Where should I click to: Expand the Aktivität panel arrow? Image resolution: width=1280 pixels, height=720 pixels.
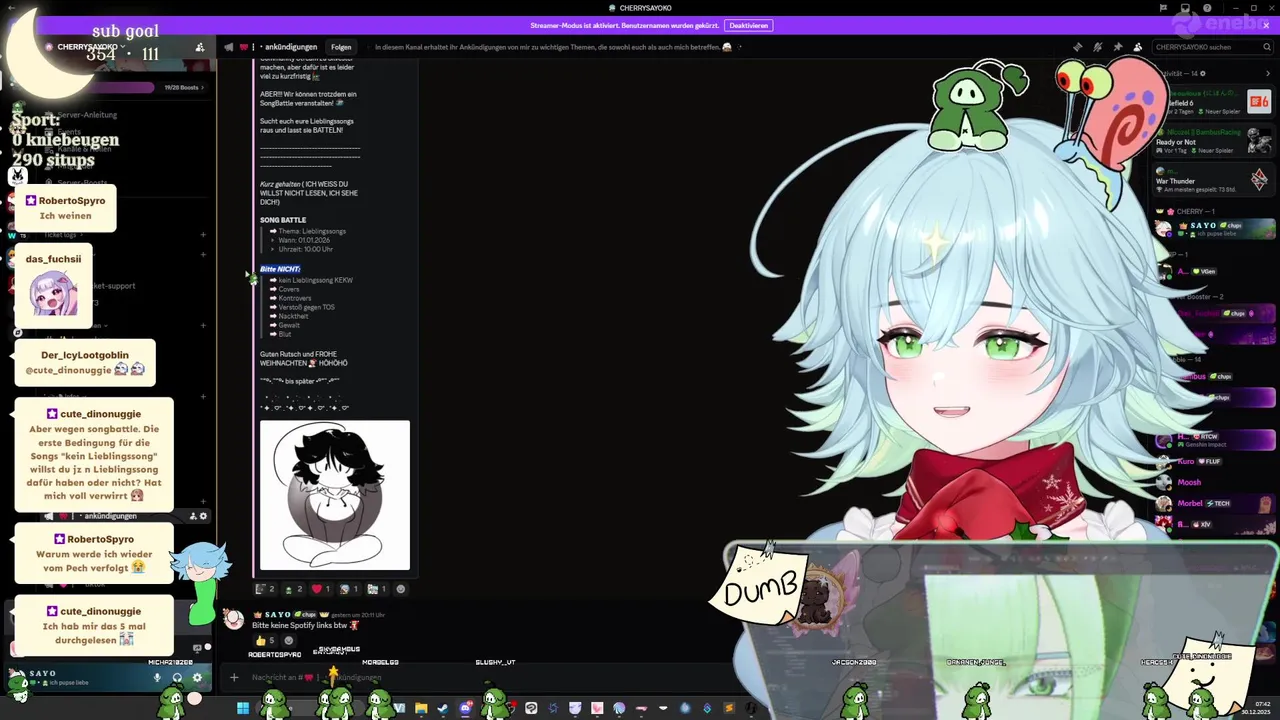(1270, 73)
